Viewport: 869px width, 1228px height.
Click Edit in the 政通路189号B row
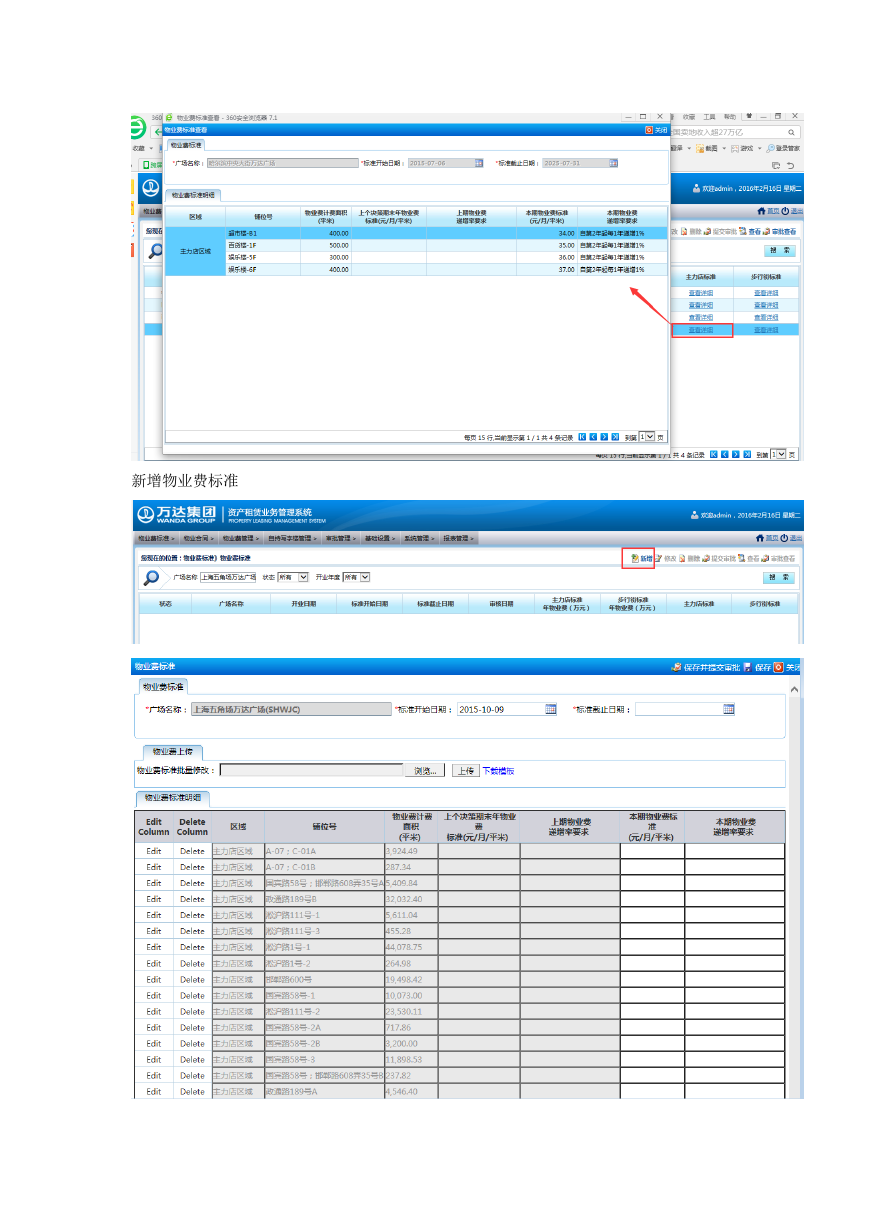[x=153, y=899]
